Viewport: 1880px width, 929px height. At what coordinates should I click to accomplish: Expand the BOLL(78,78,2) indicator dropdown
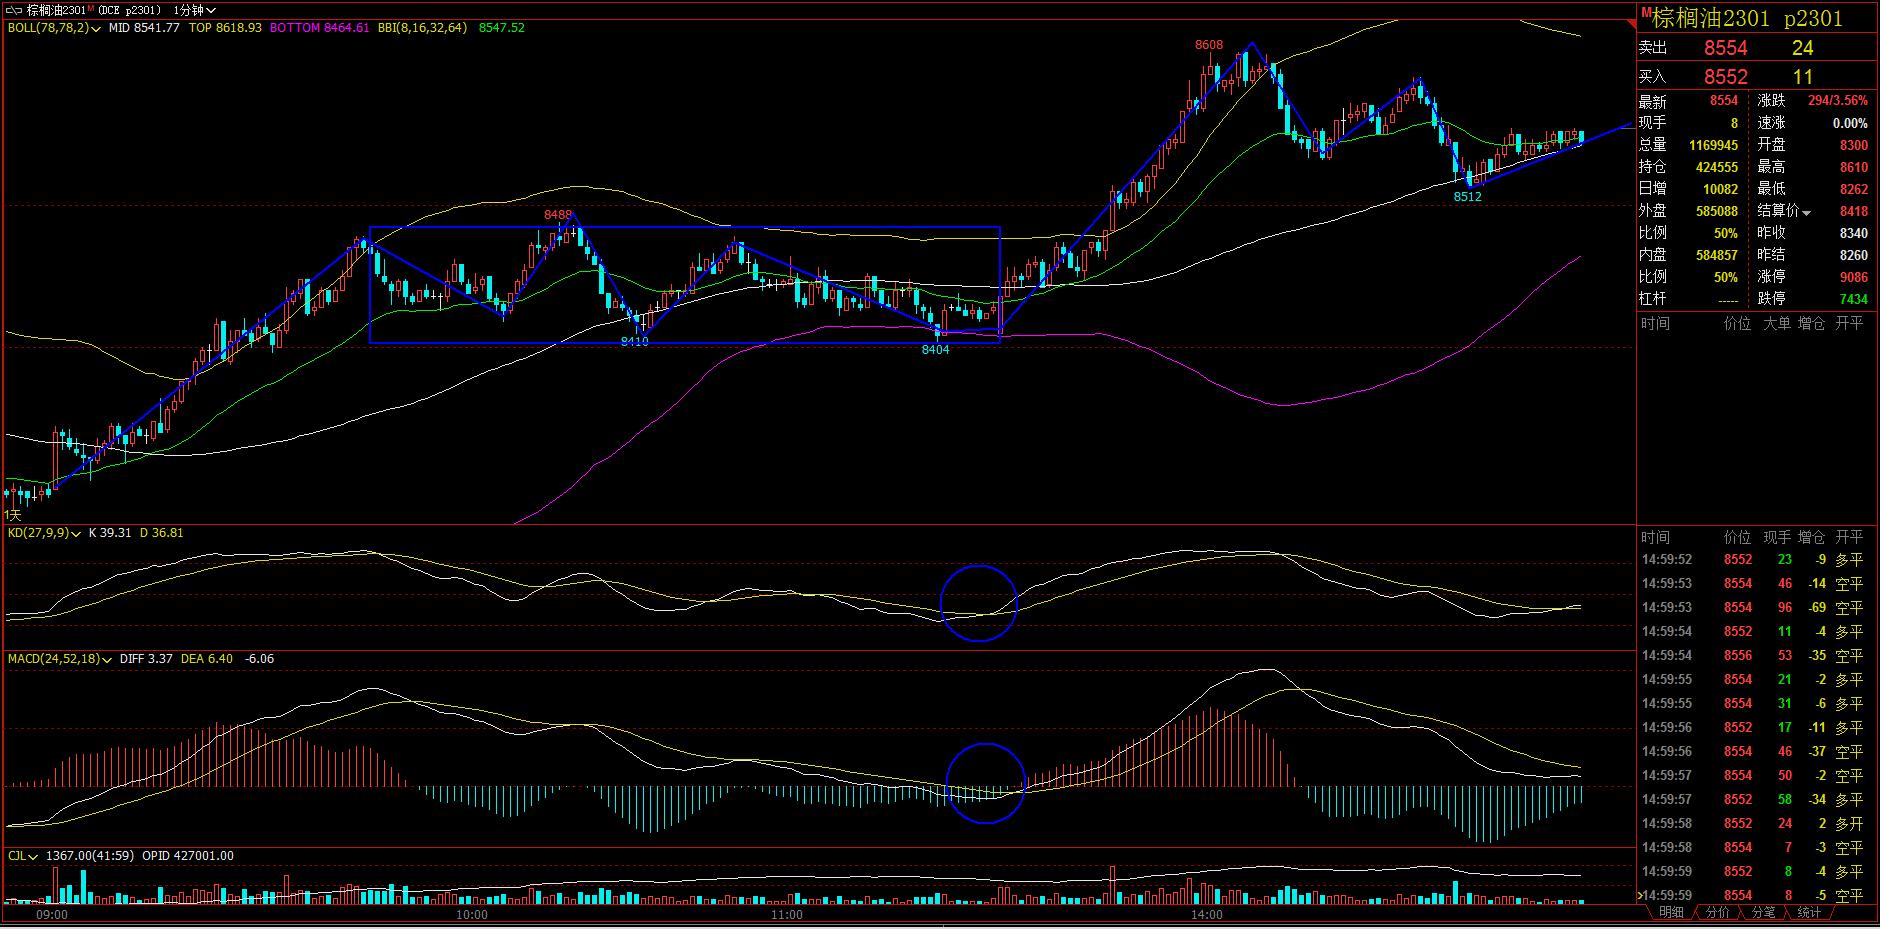97,29
